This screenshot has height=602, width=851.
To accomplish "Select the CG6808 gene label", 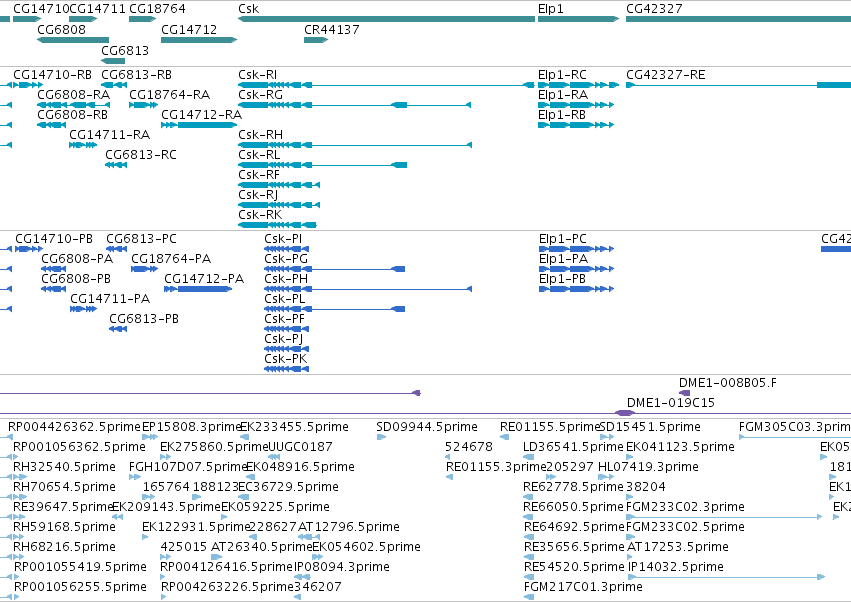I will [x=61, y=29].
